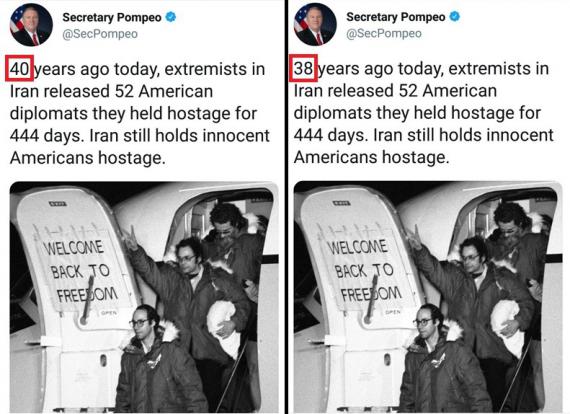Open the hostage photo in right tweet
Viewport: 570px width, 414px height.
428,297
